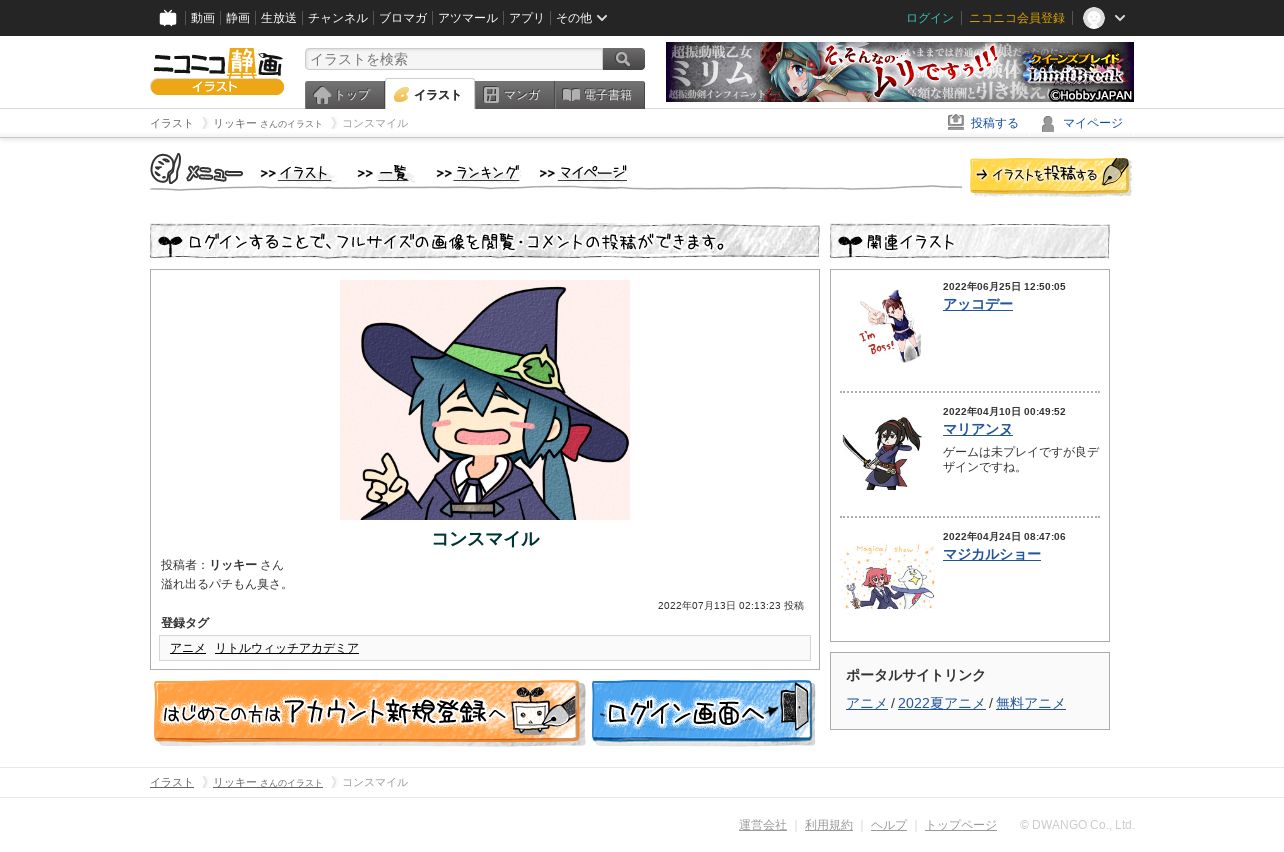Open アプリ in top bar
The height and width of the screenshot is (852, 1284).
coord(527,18)
